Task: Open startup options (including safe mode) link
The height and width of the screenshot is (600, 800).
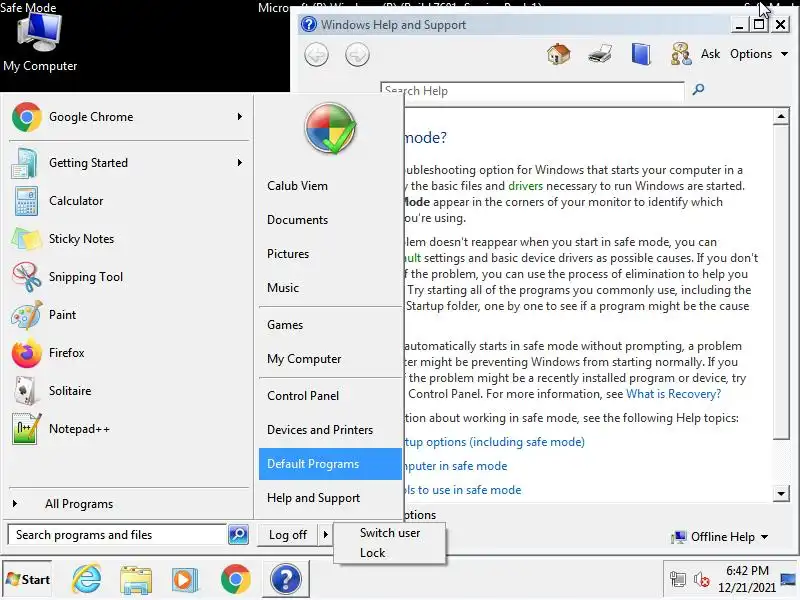Action: (x=494, y=442)
